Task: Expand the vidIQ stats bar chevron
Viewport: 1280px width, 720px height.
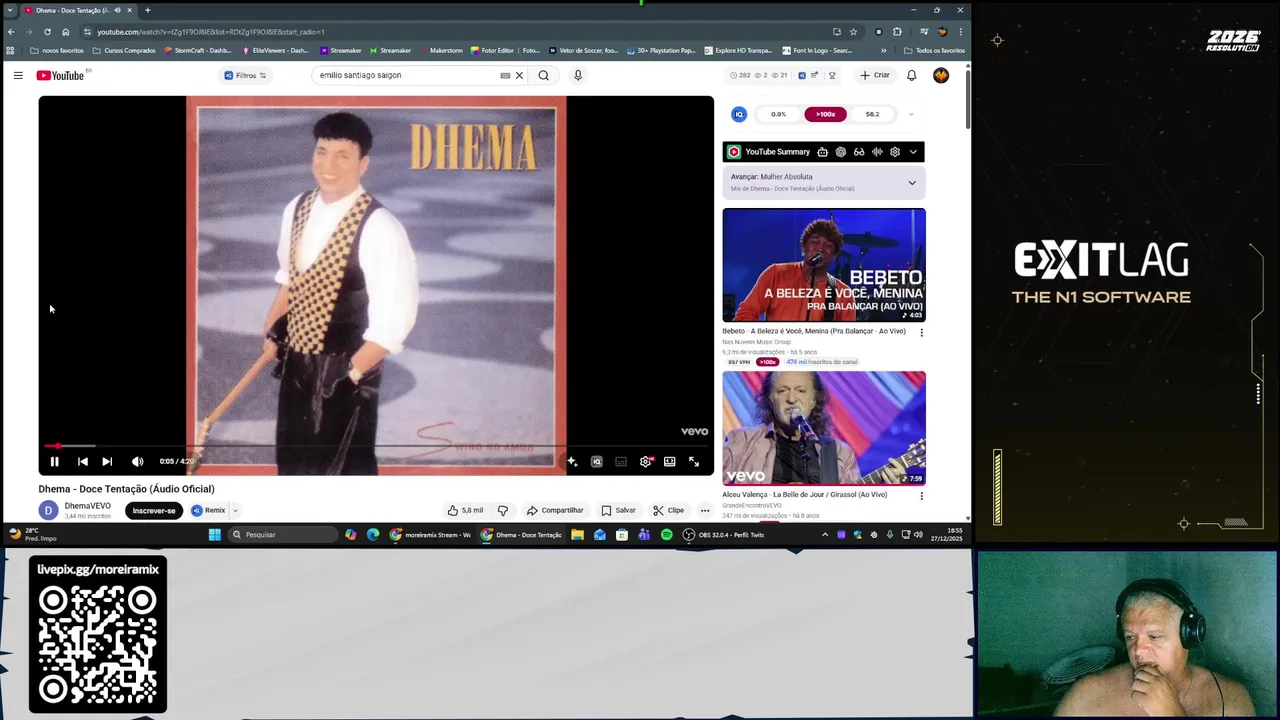Action: pos(911,114)
